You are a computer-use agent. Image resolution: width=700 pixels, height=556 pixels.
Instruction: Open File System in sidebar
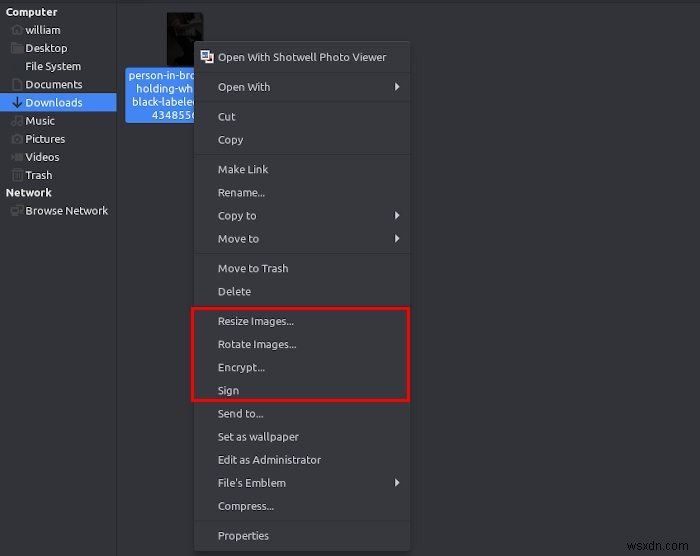coord(58,66)
